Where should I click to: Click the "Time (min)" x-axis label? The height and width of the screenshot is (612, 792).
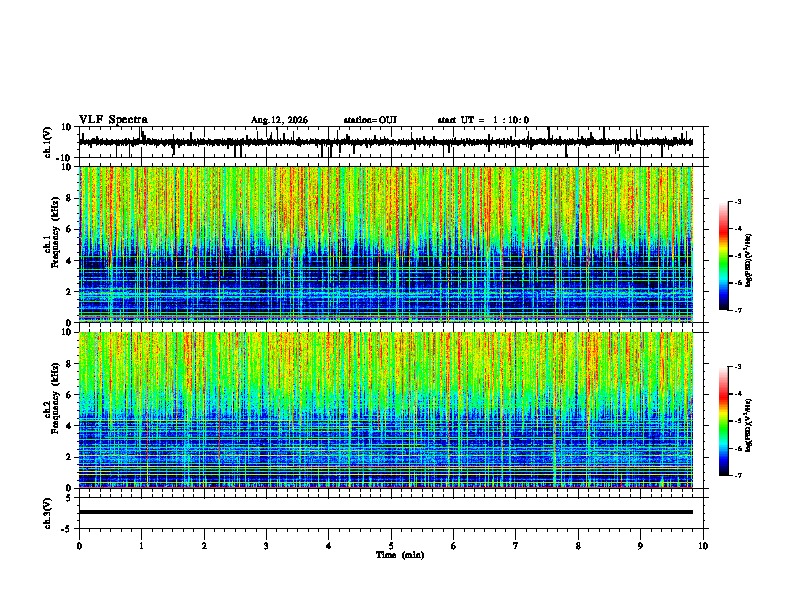click(x=400, y=555)
